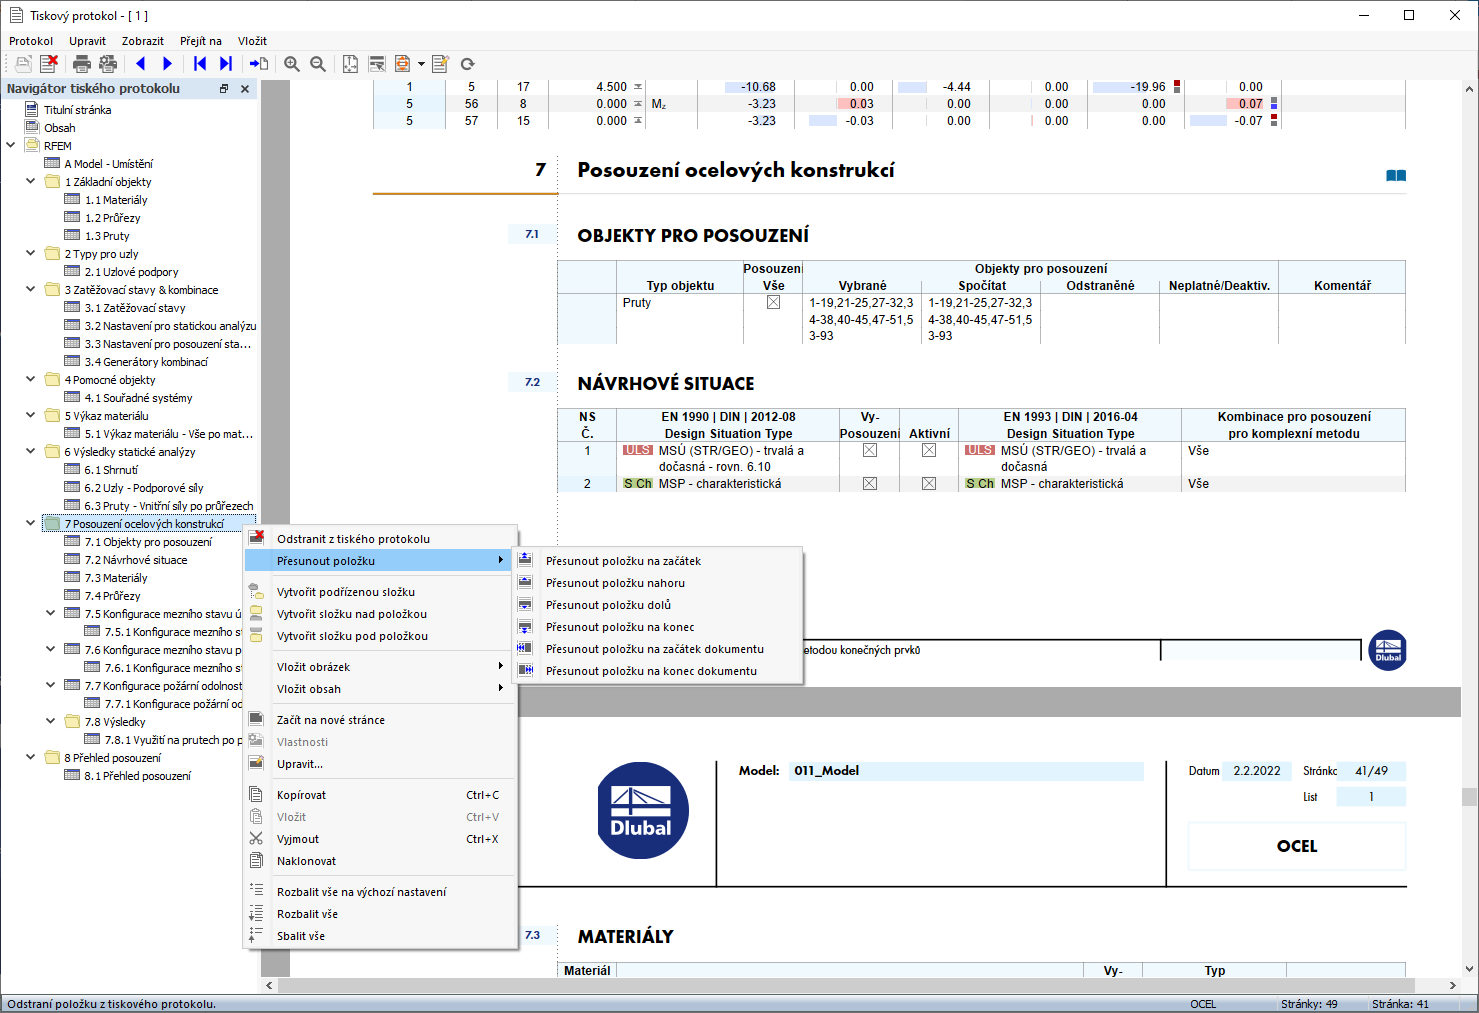This screenshot has height=1013, width=1479.
Task: Click the fit page size icon
Action: [350, 64]
